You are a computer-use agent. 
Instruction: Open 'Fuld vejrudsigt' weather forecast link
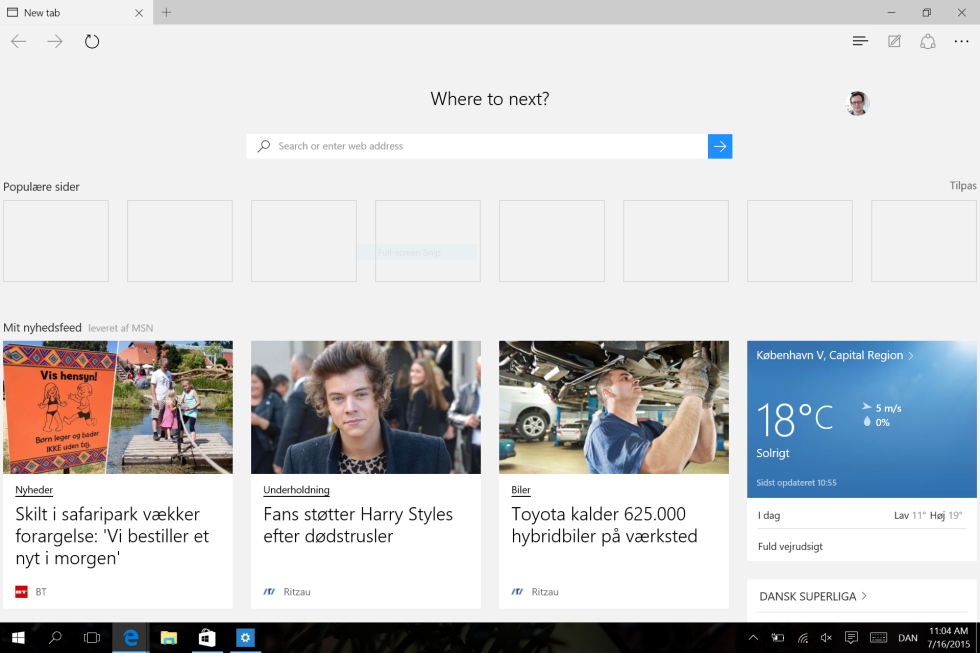(790, 547)
